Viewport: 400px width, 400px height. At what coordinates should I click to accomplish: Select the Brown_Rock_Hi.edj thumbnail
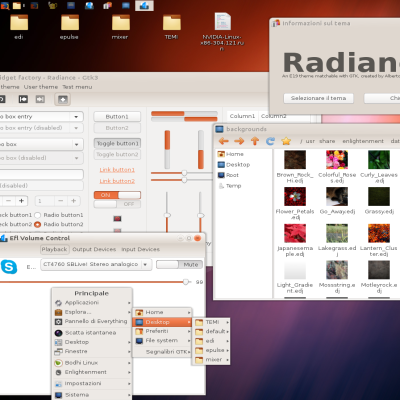coord(295,160)
